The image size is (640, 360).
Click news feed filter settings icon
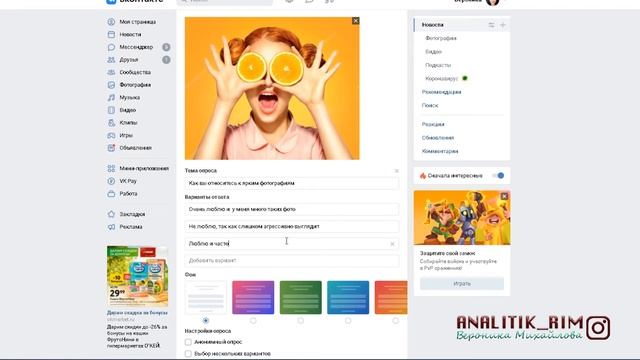491,25
